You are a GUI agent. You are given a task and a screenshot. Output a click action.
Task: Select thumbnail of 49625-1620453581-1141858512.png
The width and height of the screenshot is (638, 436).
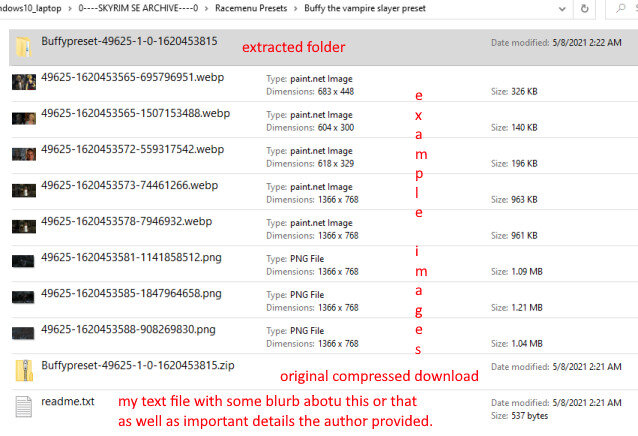click(x=23, y=261)
